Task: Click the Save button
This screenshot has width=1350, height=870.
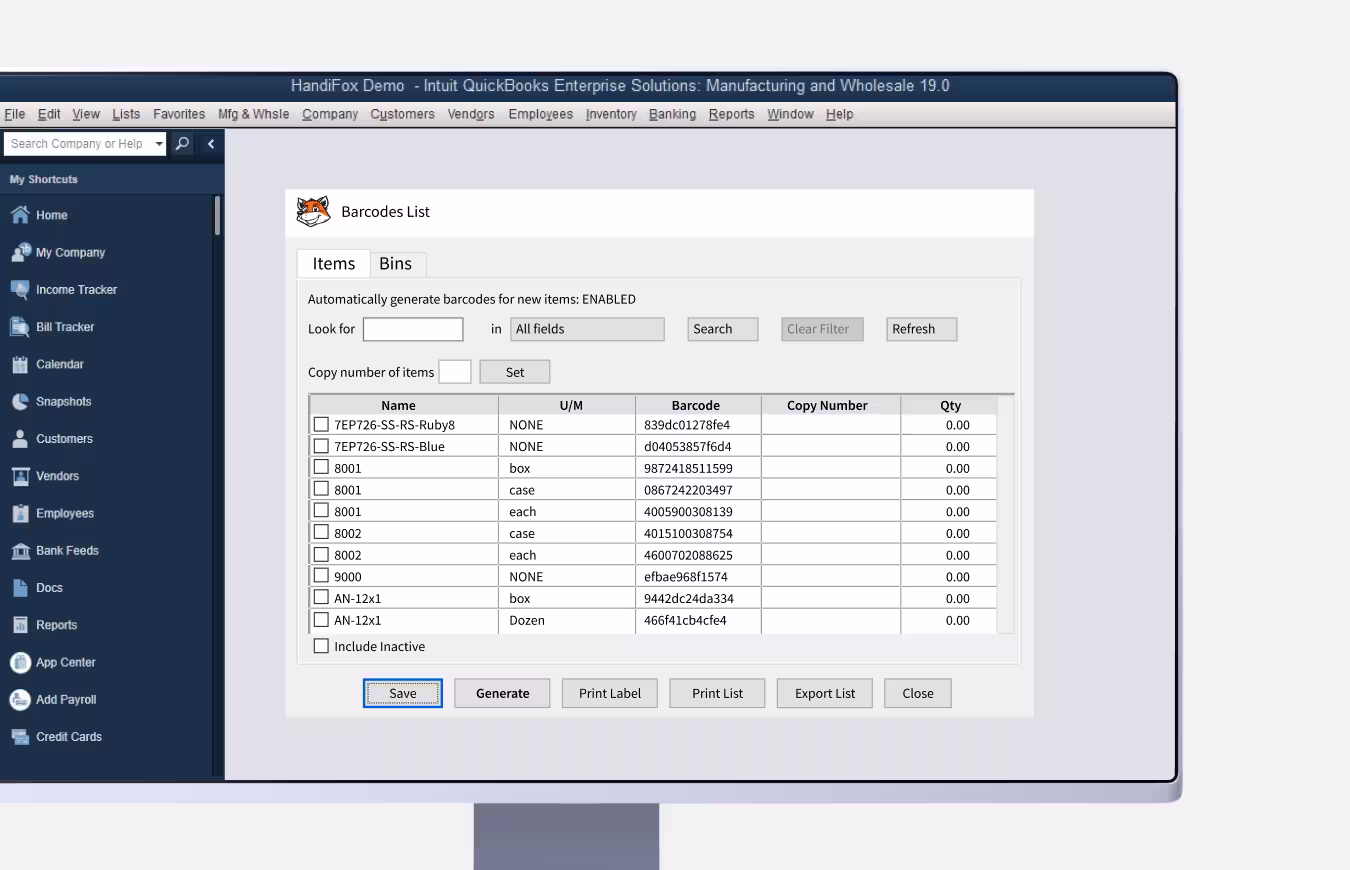Action: pos(403,693)
